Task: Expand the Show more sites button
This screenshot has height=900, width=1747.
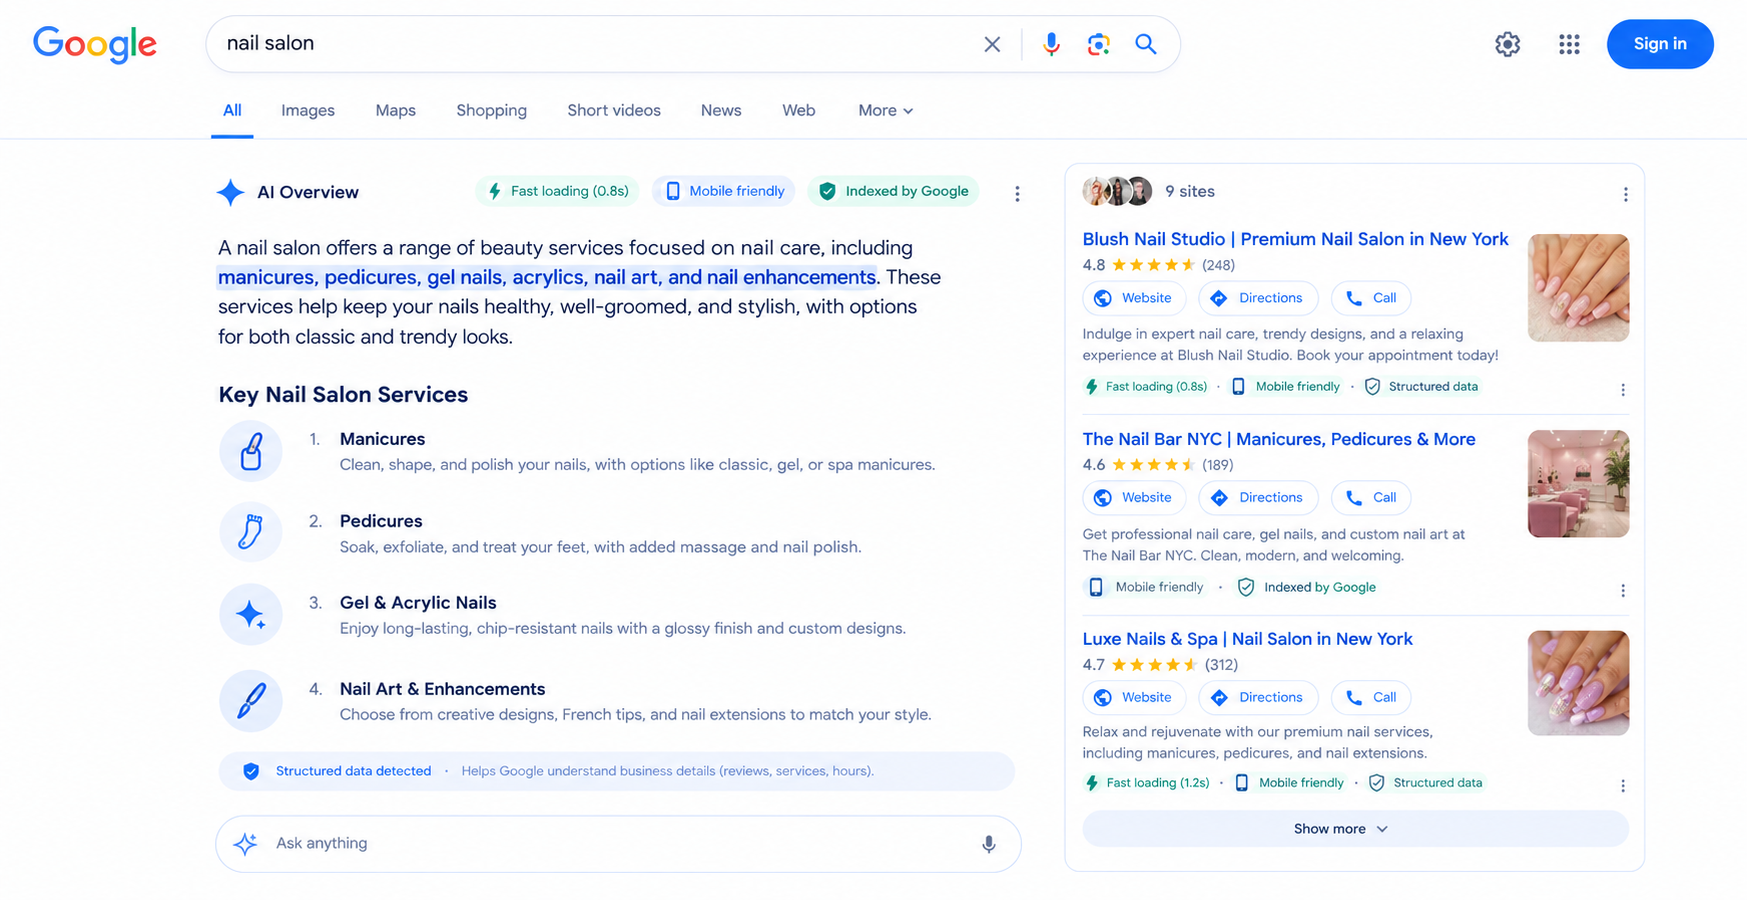Action: pos(1355,829)
